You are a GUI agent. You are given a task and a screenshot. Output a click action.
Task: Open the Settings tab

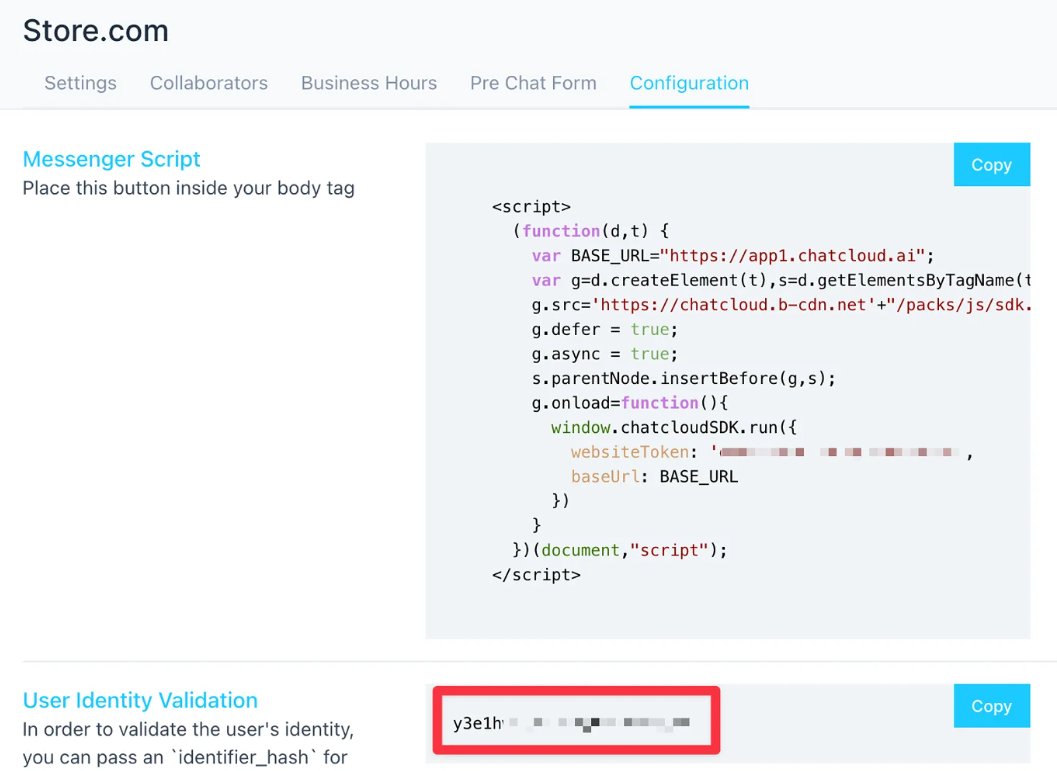(80, 83)
